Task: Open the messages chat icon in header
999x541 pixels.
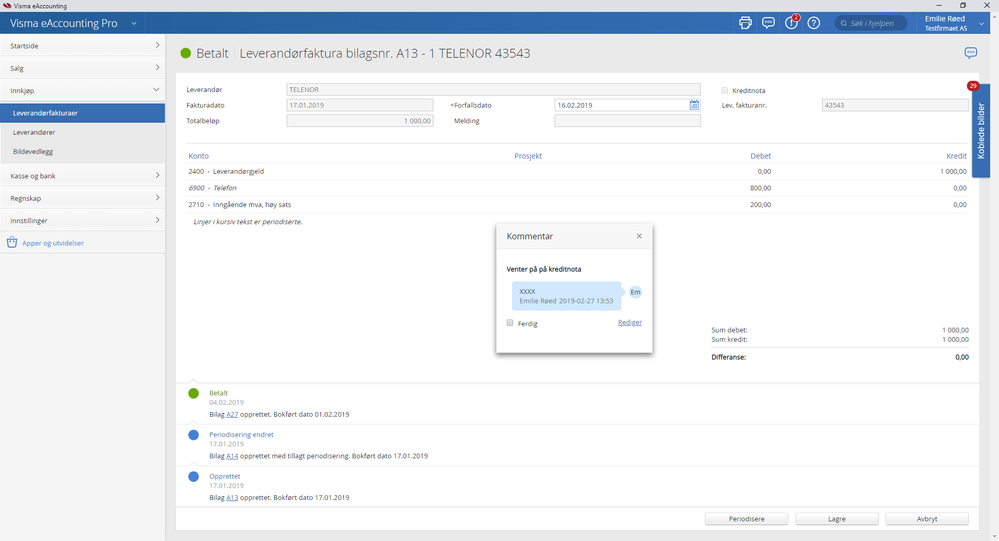Action: tap(768, 23)
